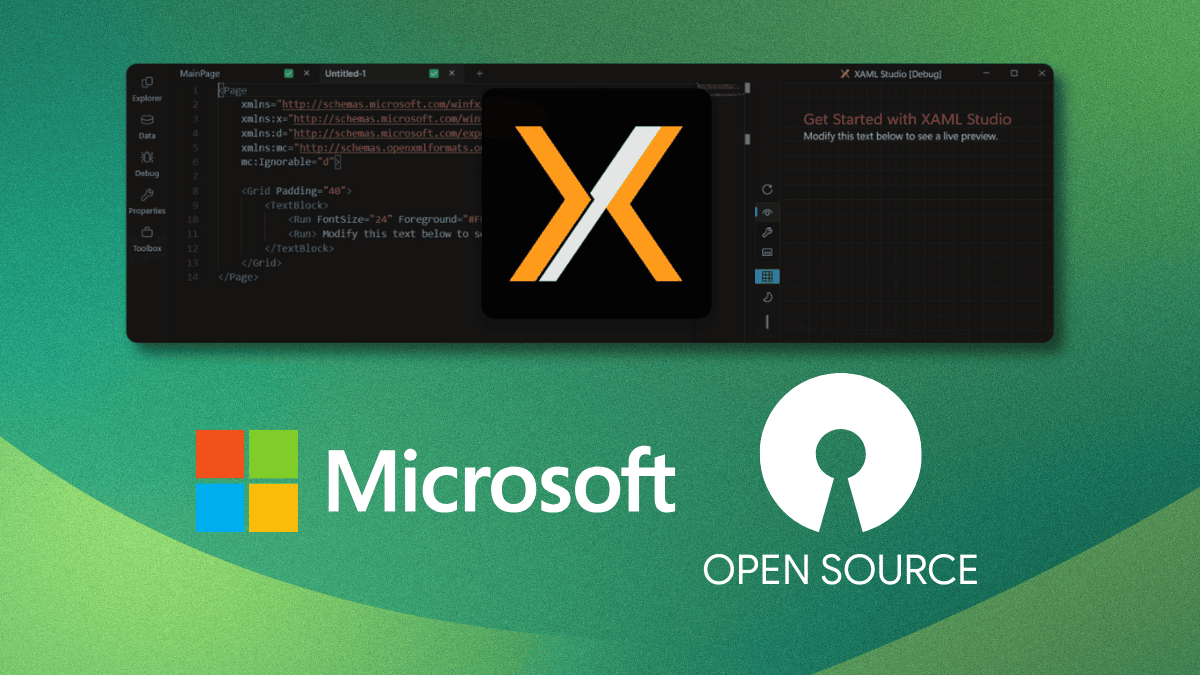Switch to the MainPage tab
The height and width of the screenshot is (675, 1200).
pyautogui.click(x=199, y=74)
